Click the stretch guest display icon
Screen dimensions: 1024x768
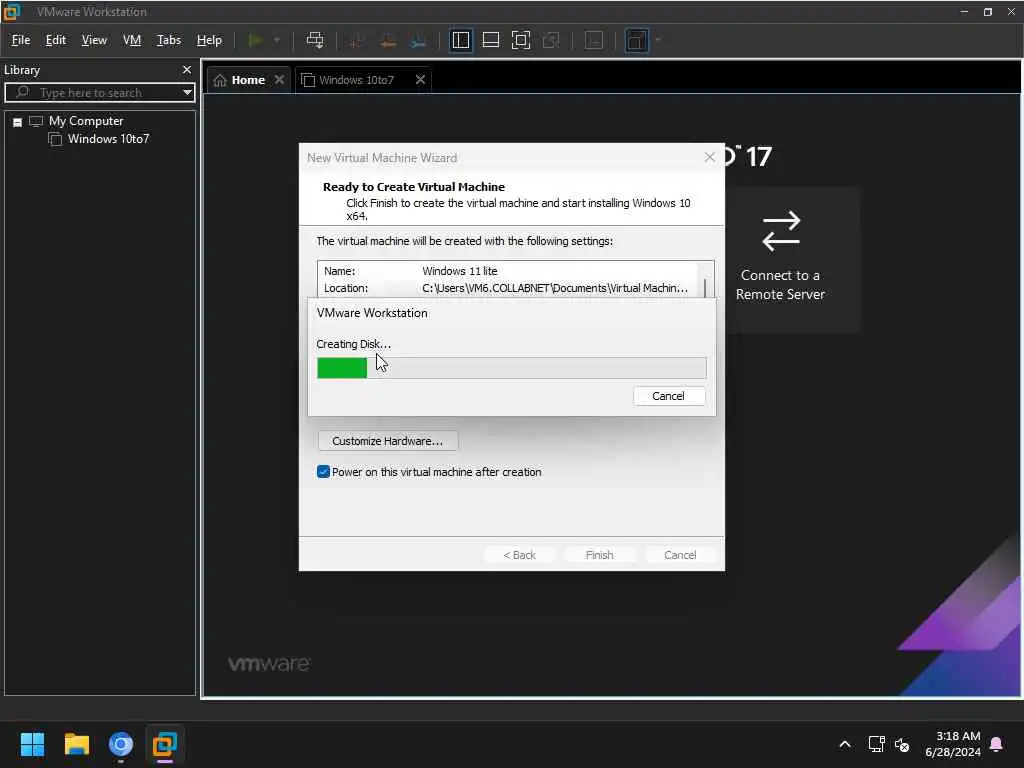point(637,40)
